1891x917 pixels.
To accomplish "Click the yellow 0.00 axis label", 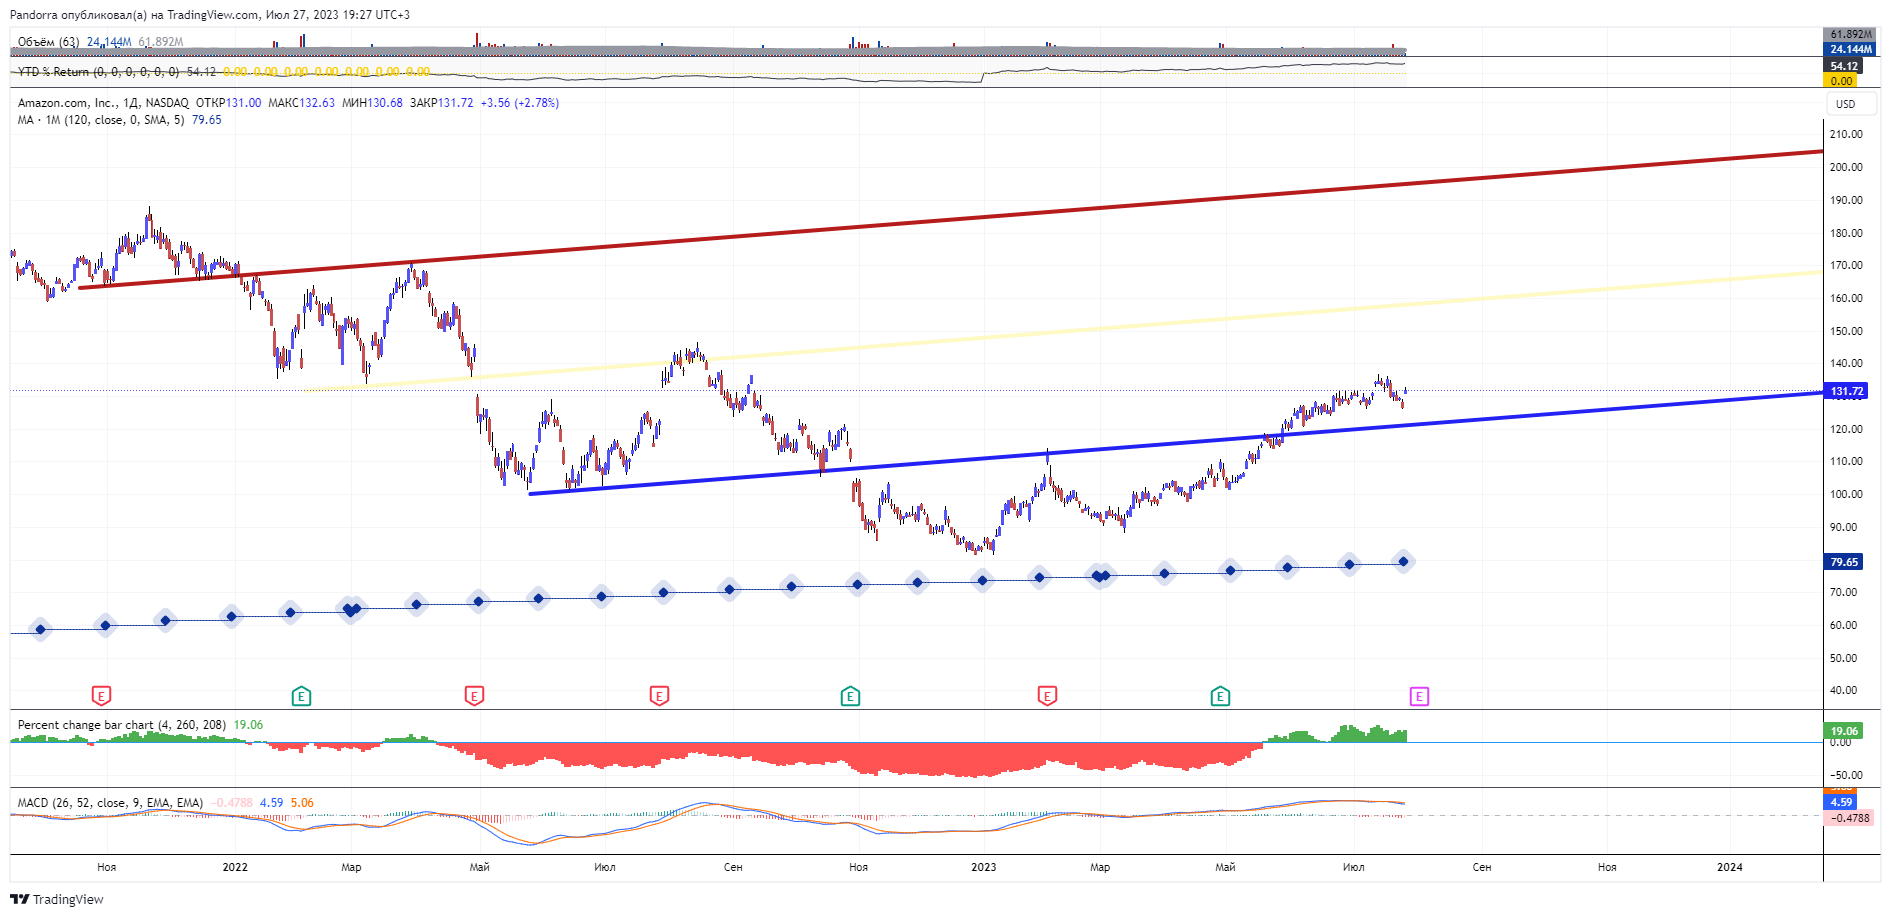I will coord(1841,81).
